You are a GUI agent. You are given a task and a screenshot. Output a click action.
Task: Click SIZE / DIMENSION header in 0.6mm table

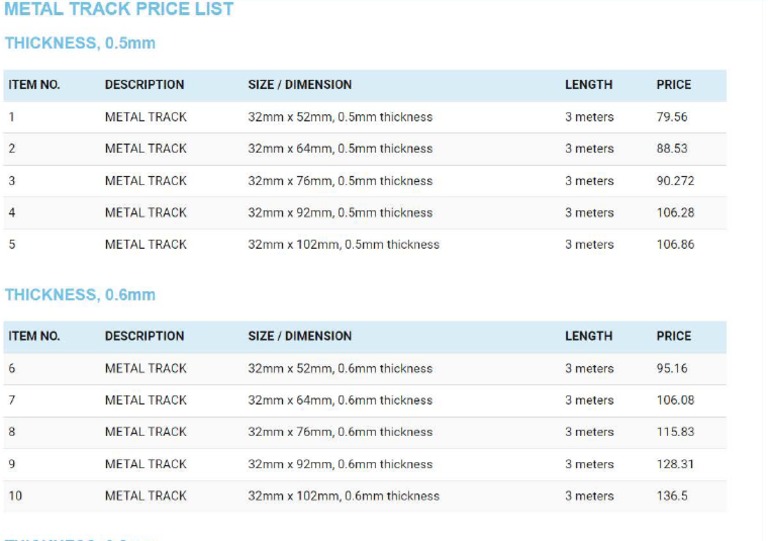click(x=300, y=336)
